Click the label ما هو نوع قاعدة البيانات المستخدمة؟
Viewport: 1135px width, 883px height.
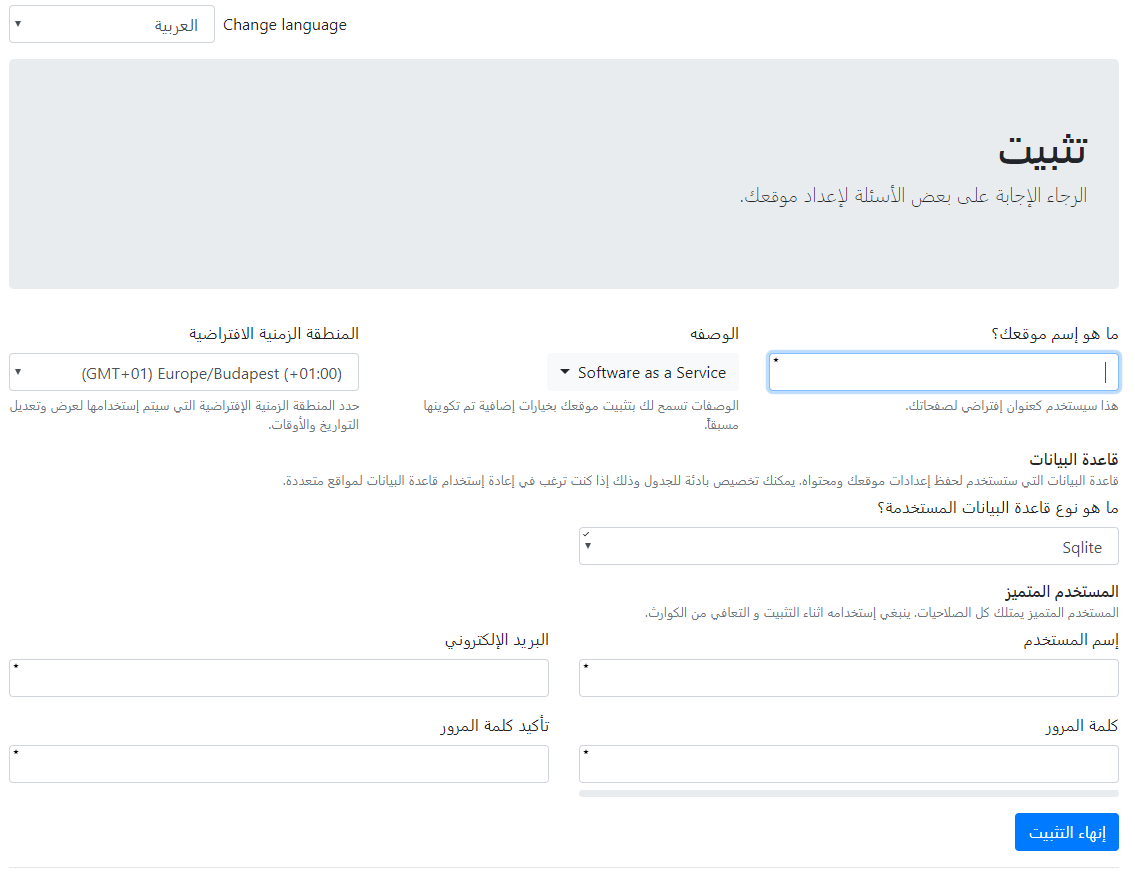pyautogui.click(x=997, y=508)
